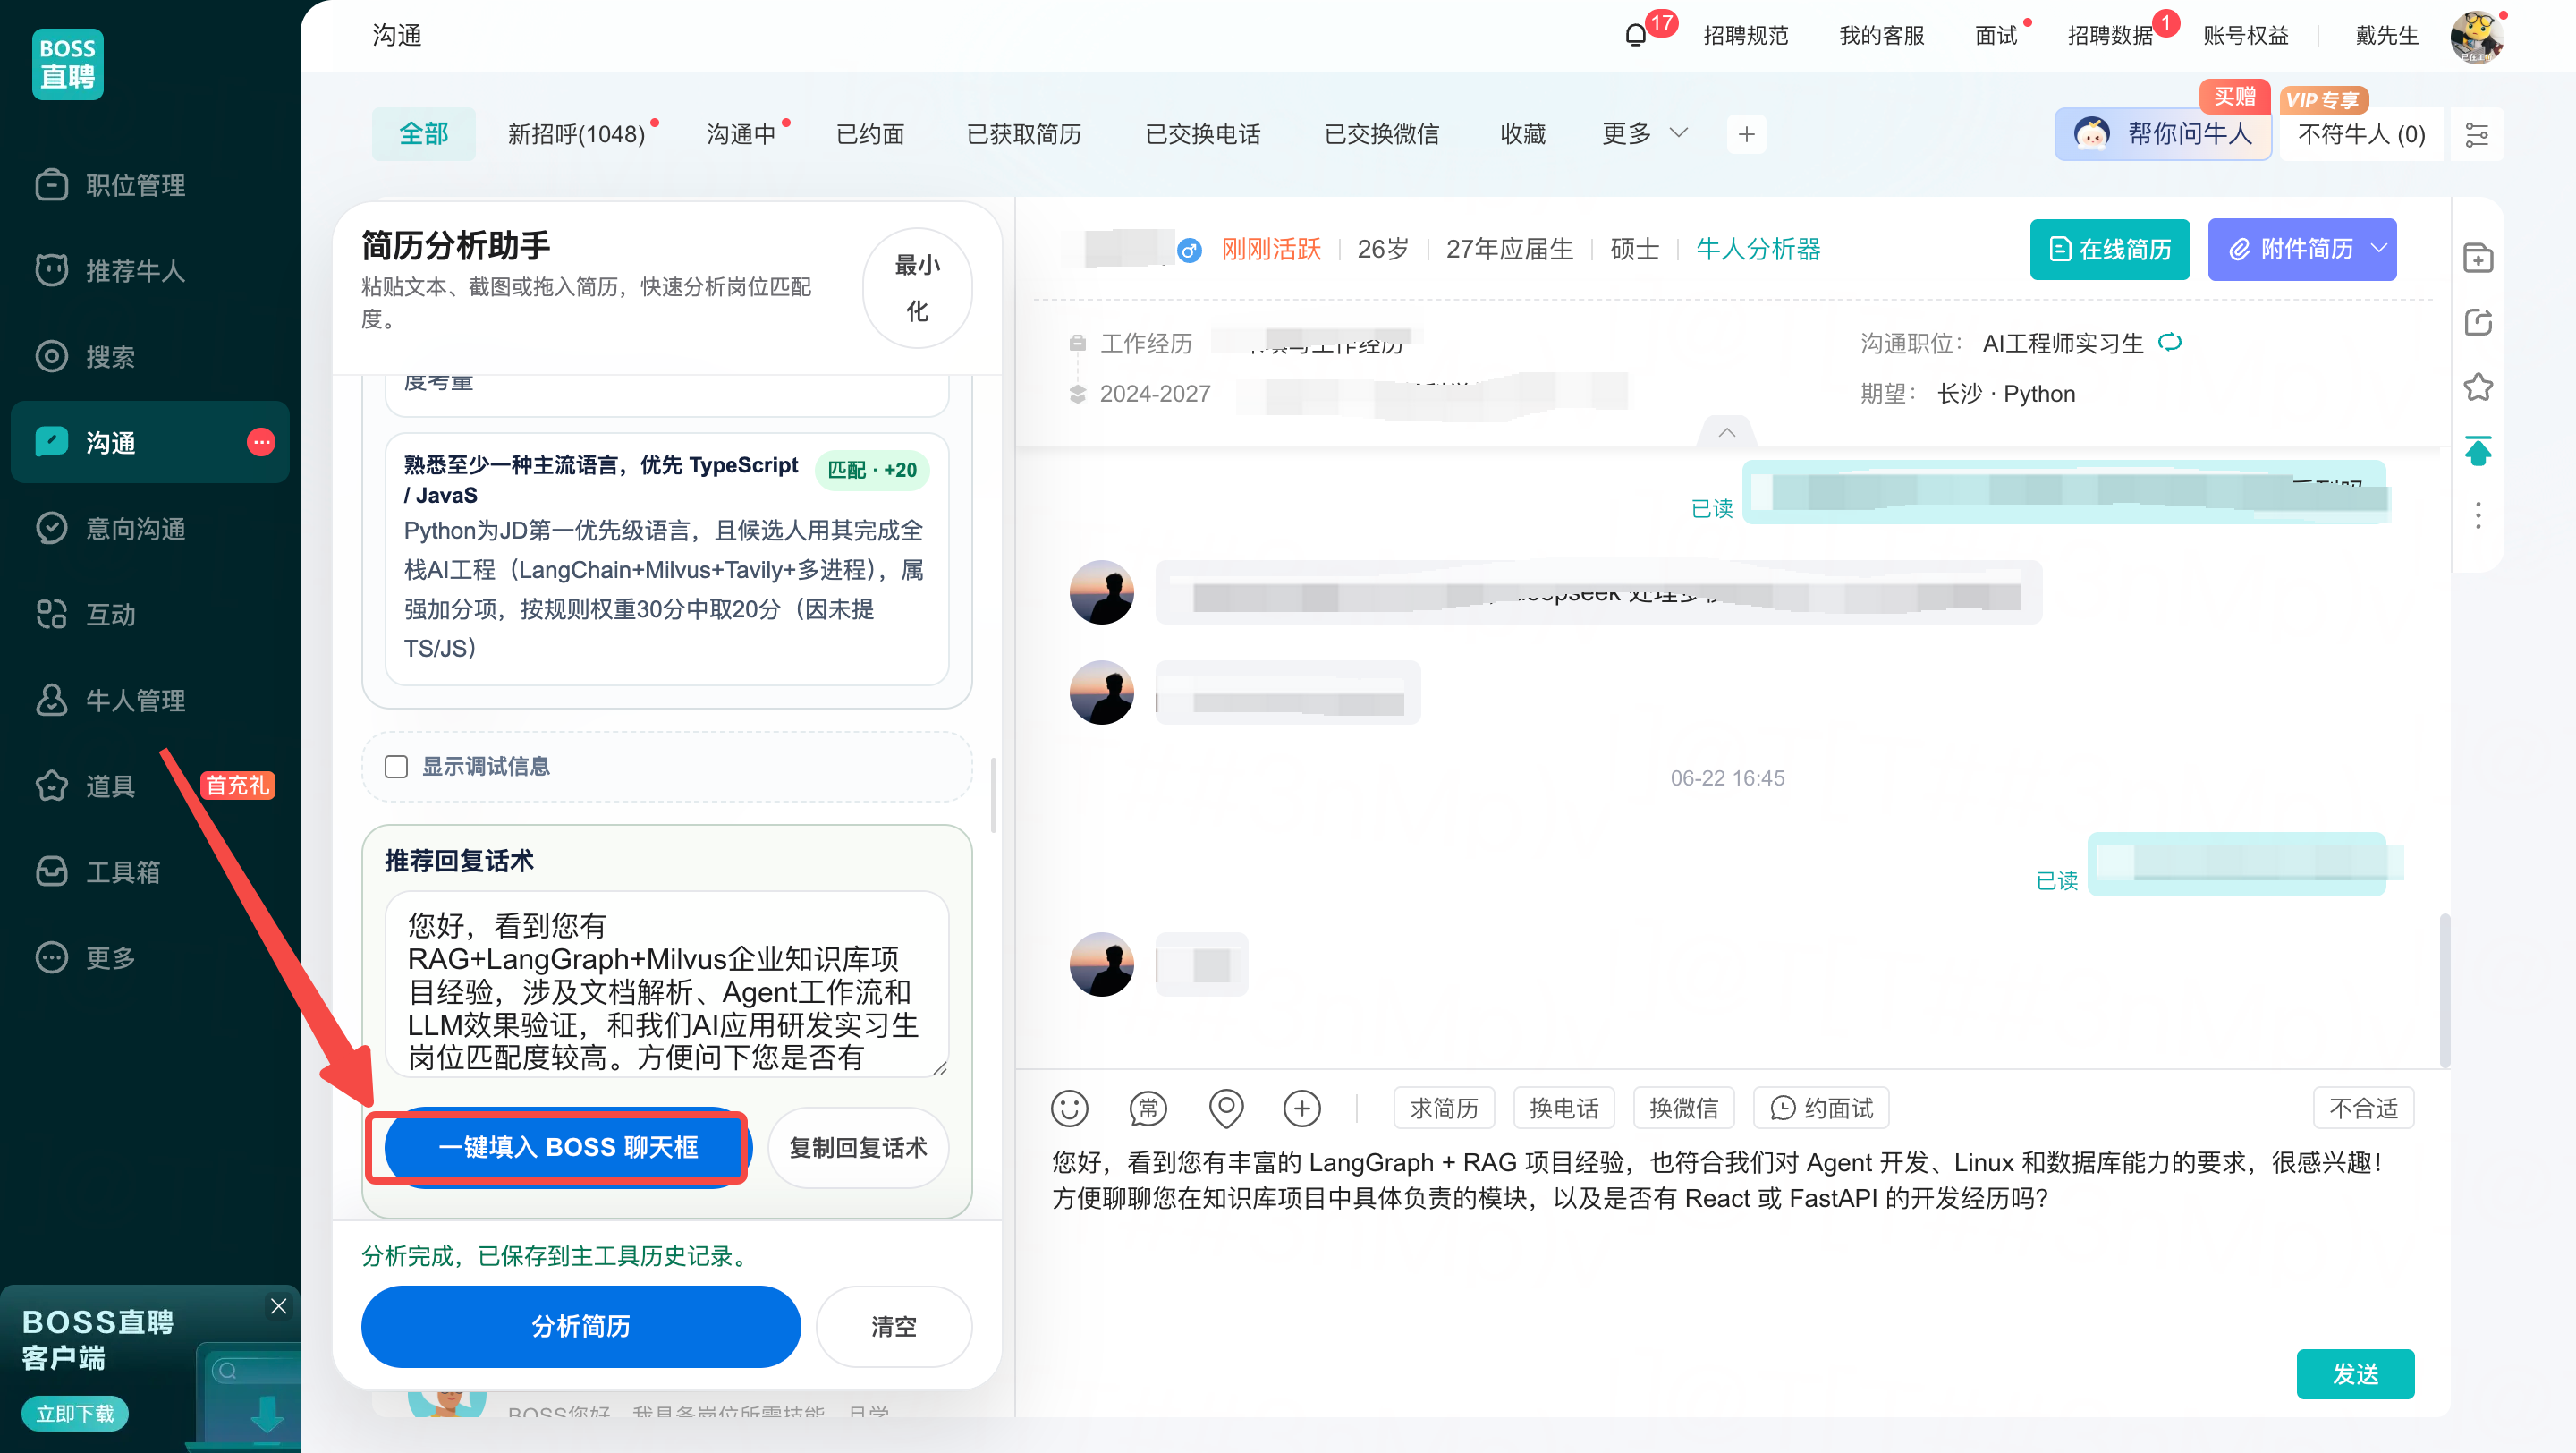Select the 全部 tab

pyautogui.click(x=424, y=134)
